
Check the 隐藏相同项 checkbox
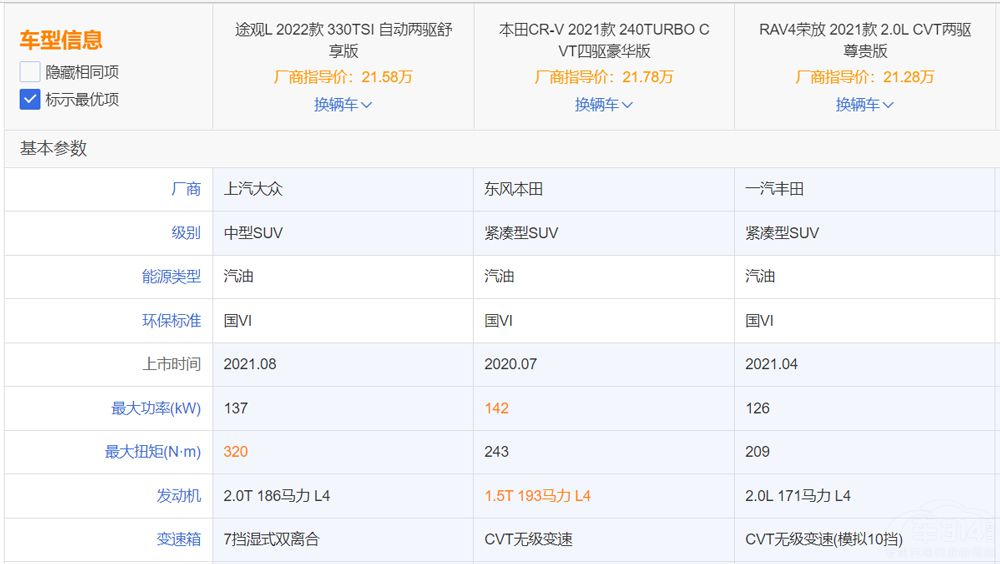pos(30,72)
